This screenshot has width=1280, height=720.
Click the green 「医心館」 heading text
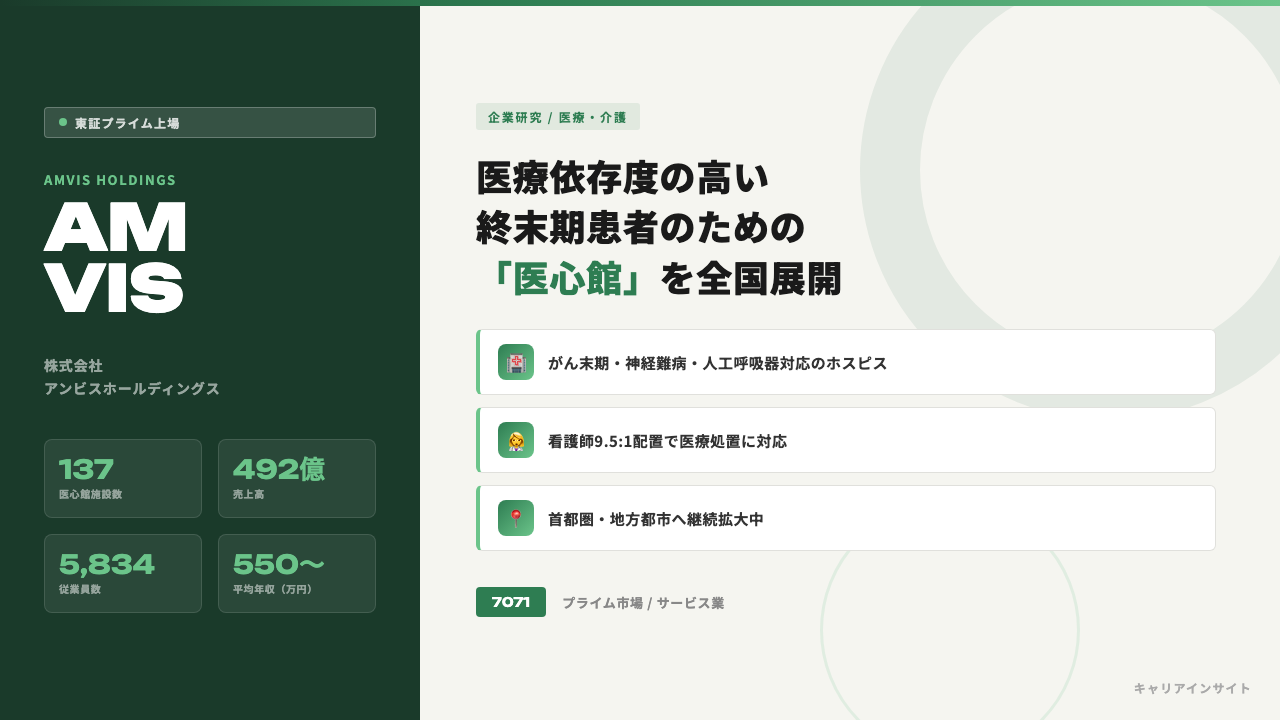tap(567, 278)
